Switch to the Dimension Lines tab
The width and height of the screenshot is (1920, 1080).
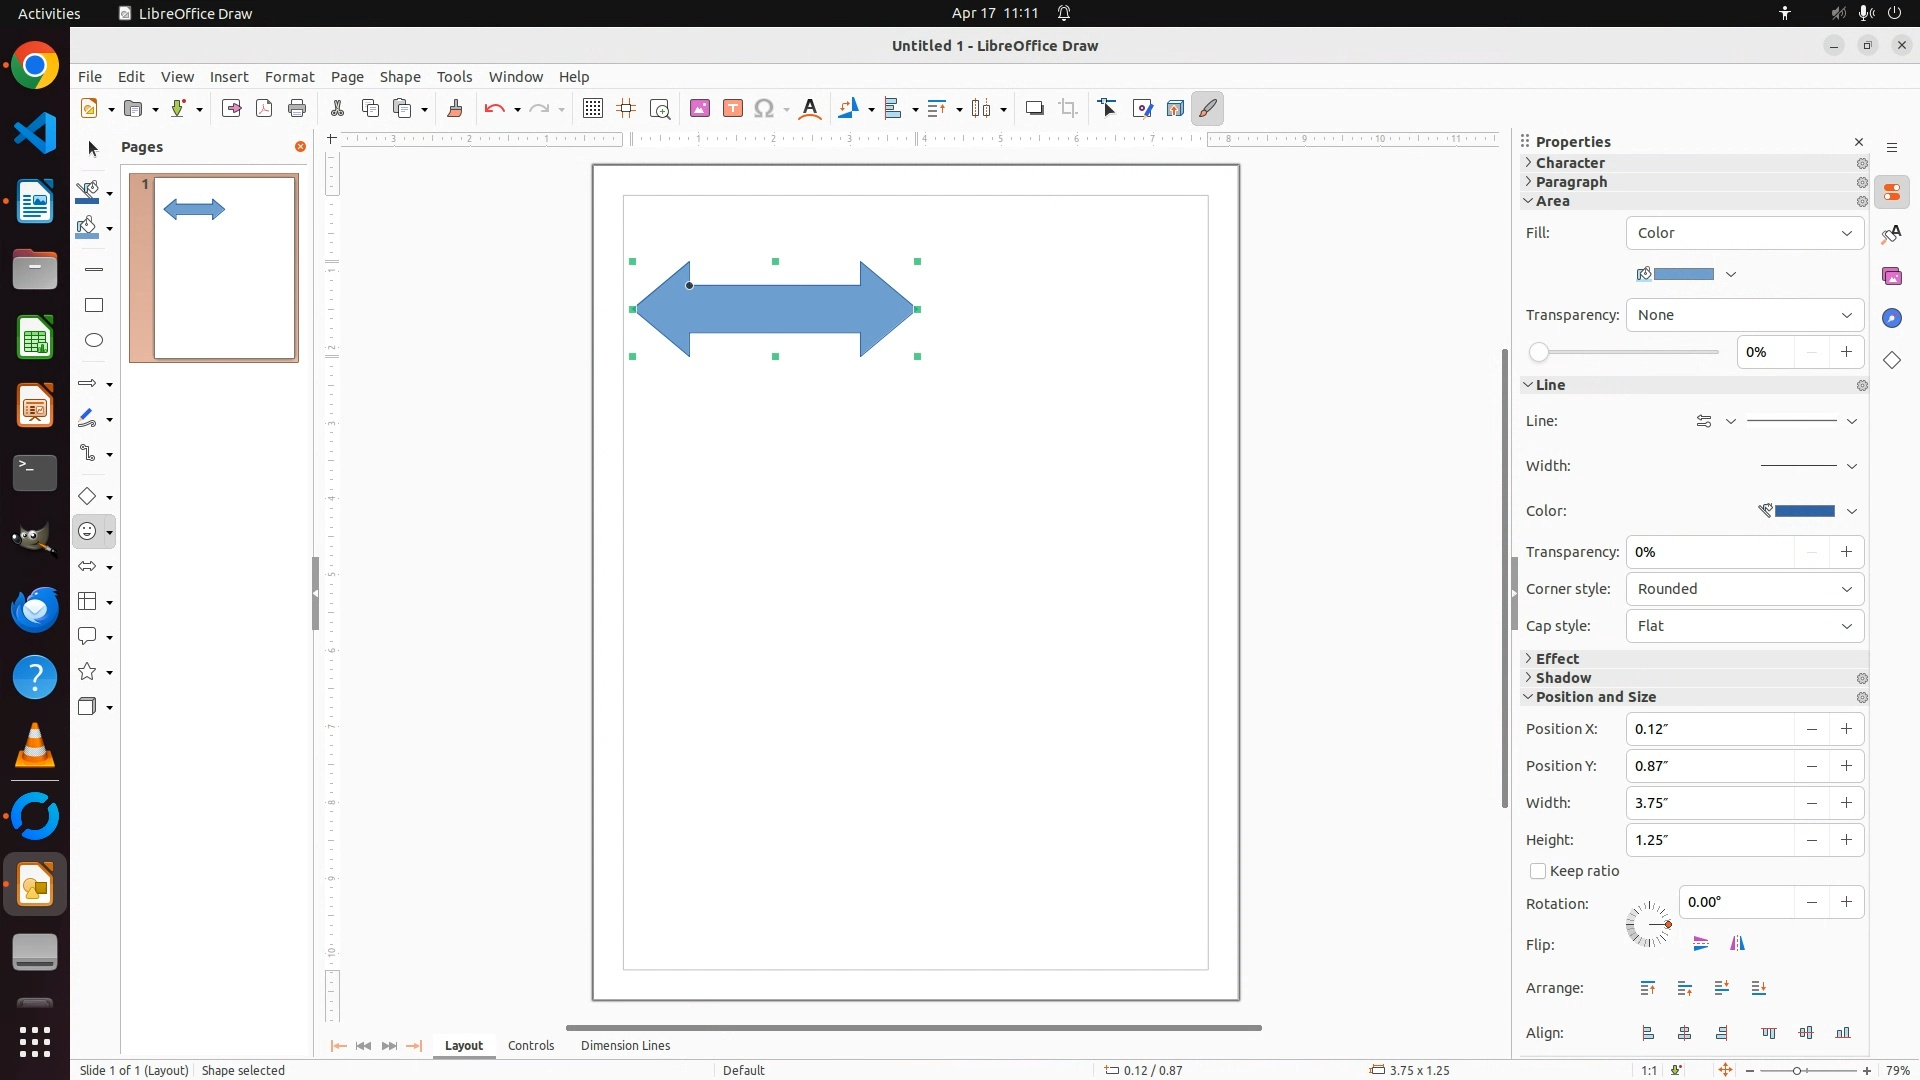[625, 1046]
